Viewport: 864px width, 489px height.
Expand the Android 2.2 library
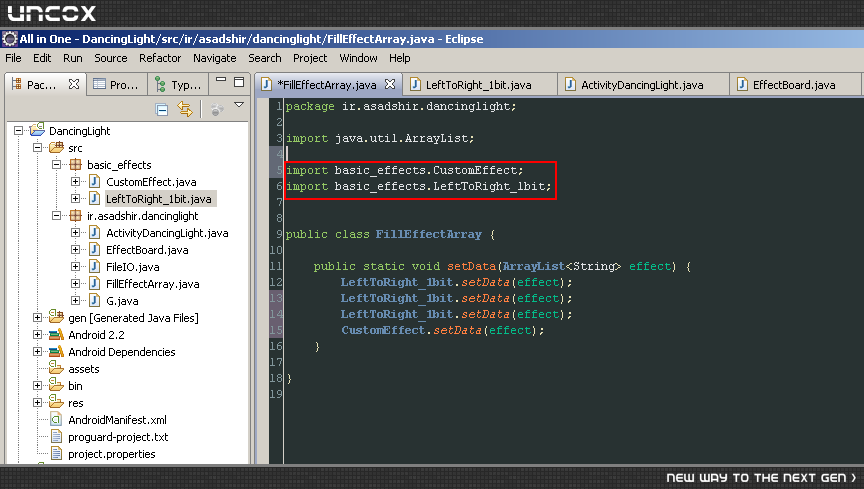tap(37, 335)
